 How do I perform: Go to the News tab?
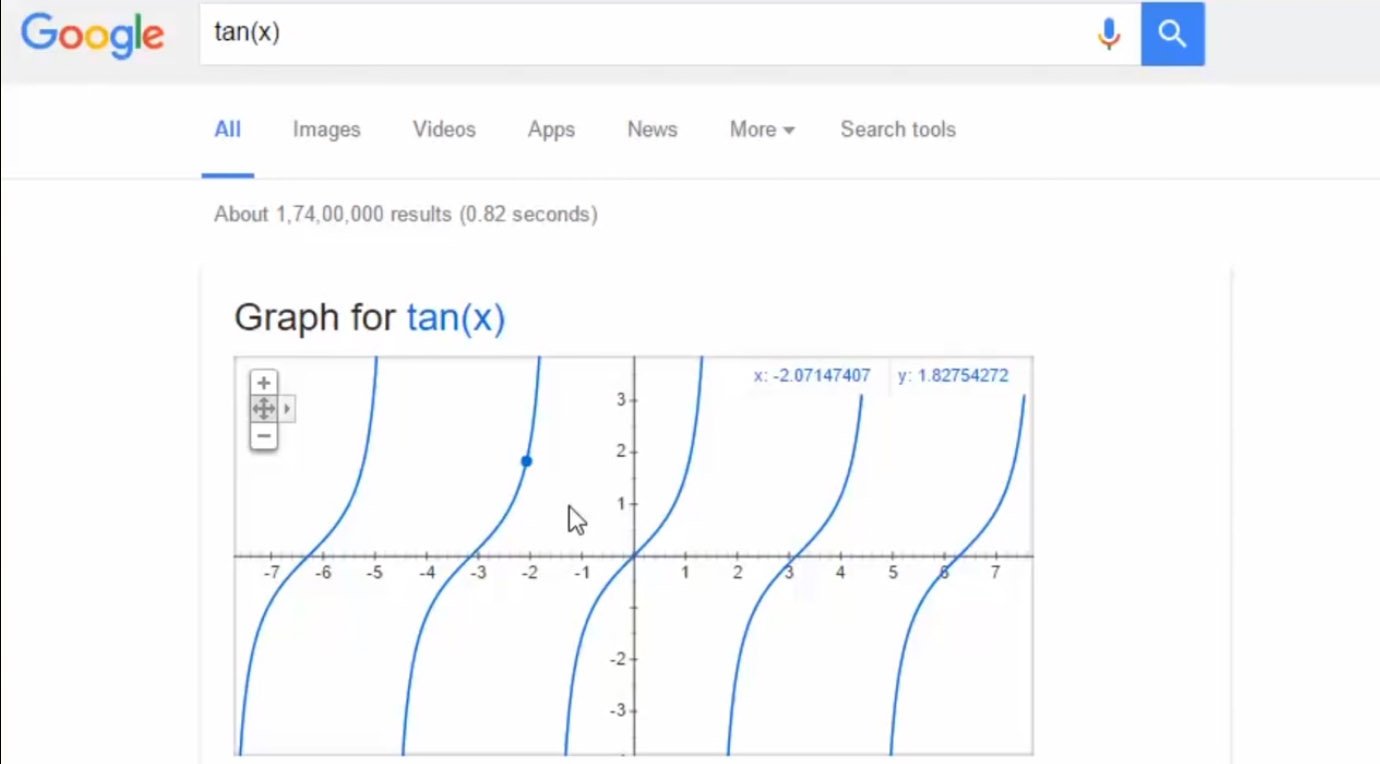(652, 129)
